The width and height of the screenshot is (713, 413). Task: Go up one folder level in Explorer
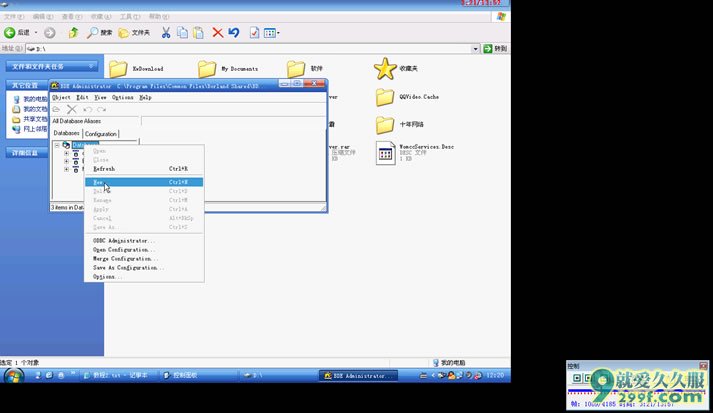pos(73,32)
